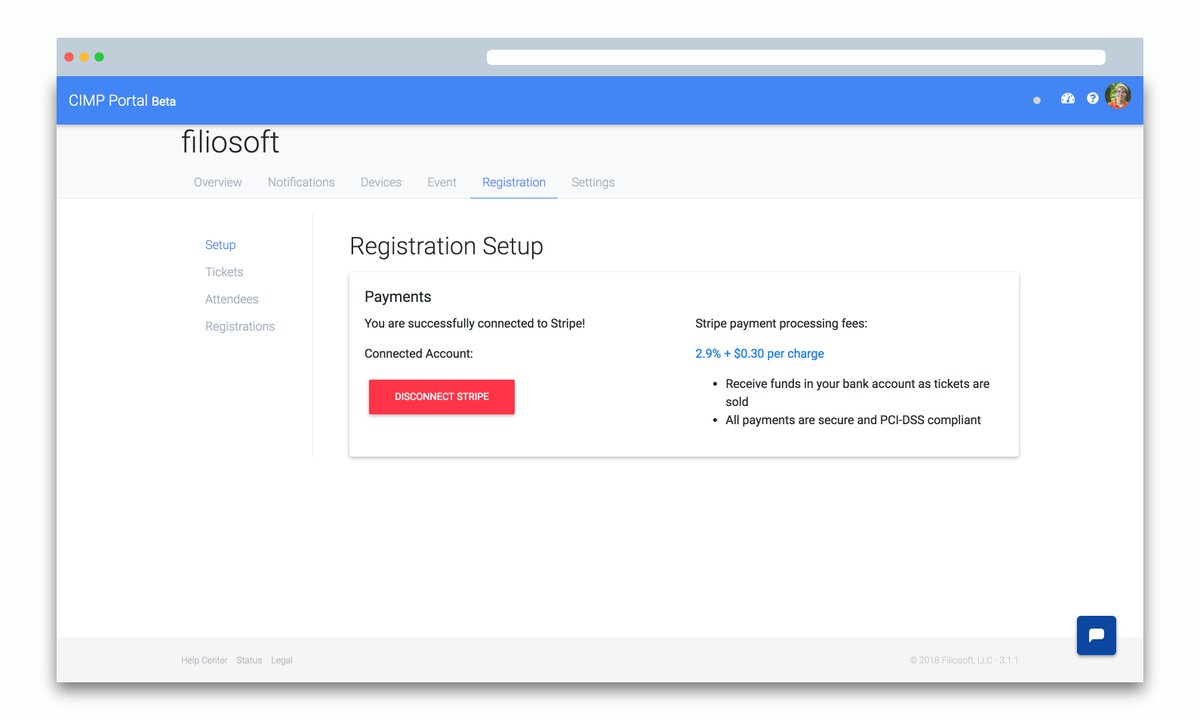Click the yellow minimize window button
The height and width of the screenshot is (720, 1200).
click(x=84, y=57)
